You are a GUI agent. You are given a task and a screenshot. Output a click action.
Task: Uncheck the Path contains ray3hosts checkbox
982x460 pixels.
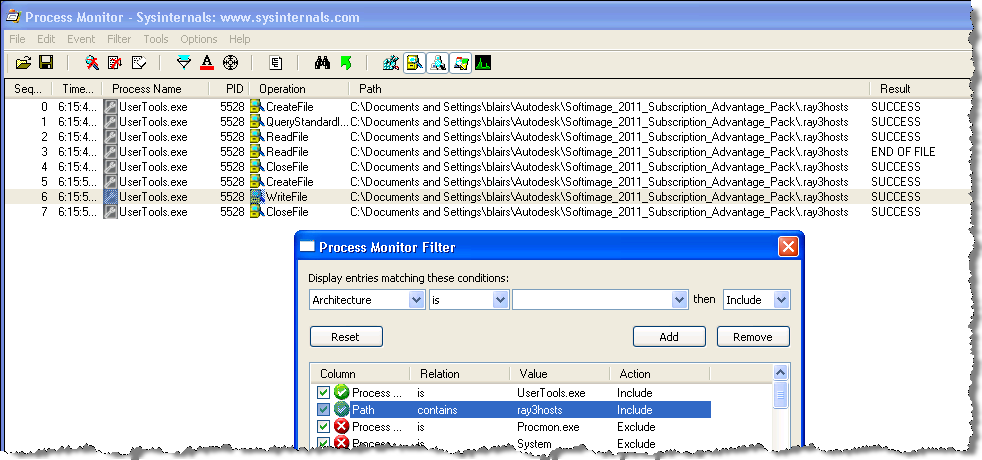coord(324,410)
